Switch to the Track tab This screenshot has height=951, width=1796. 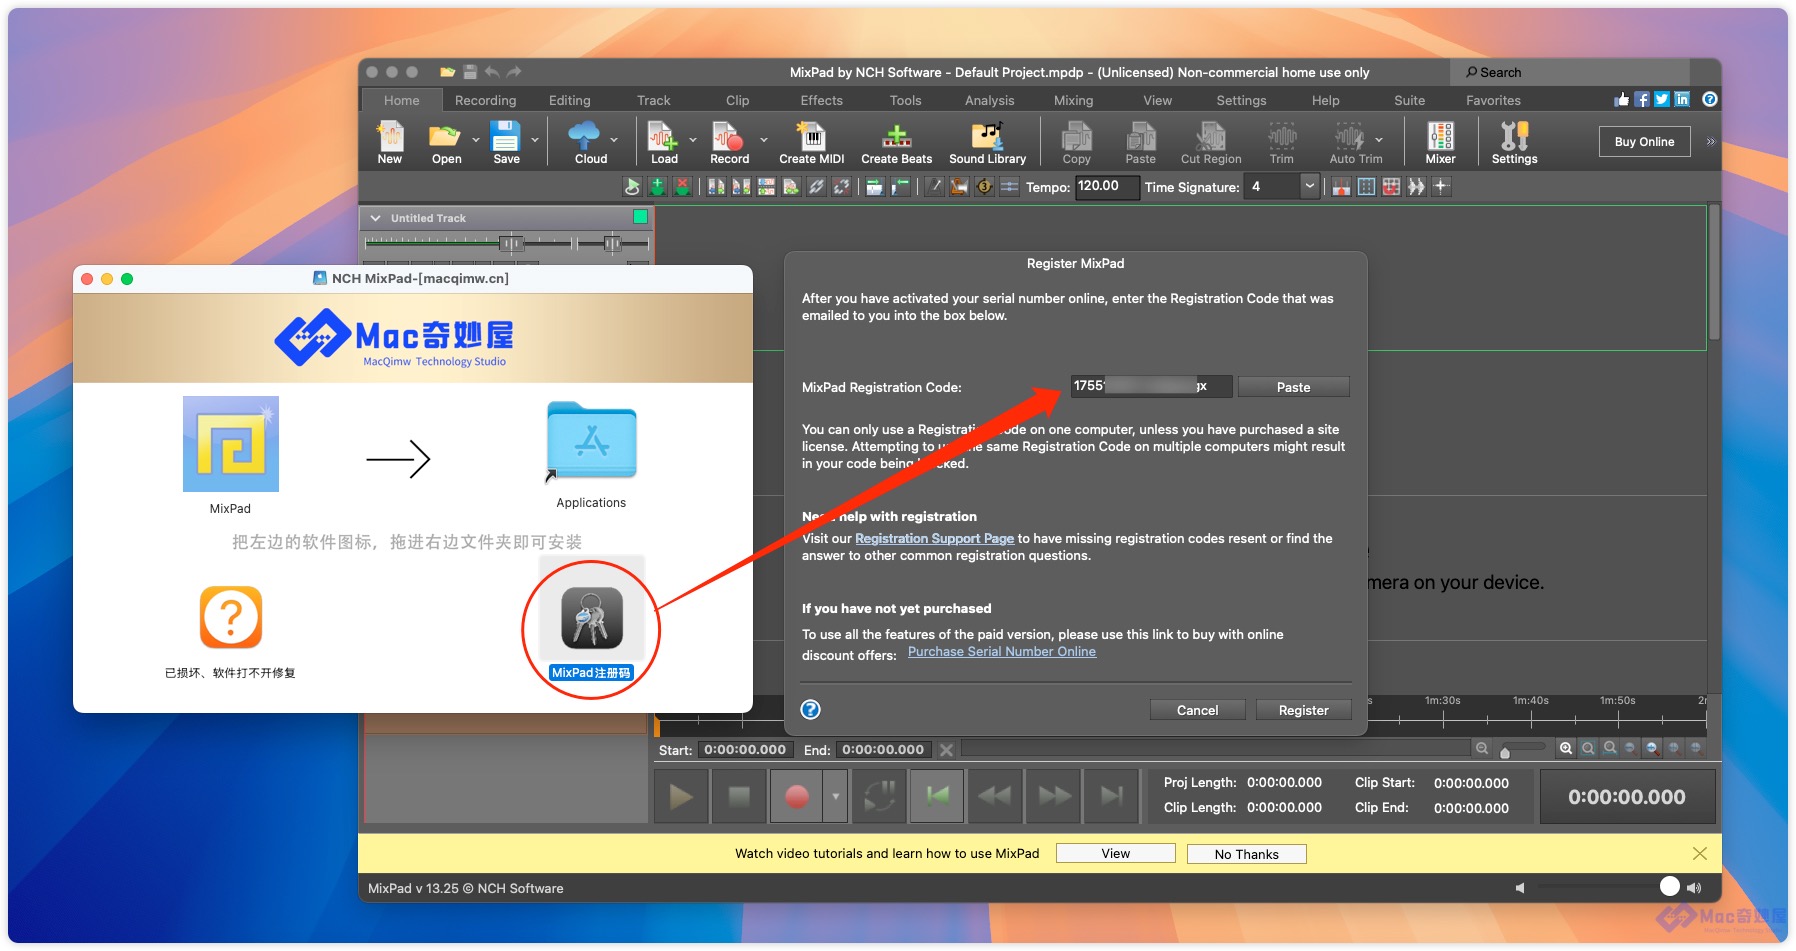(653, 100)
